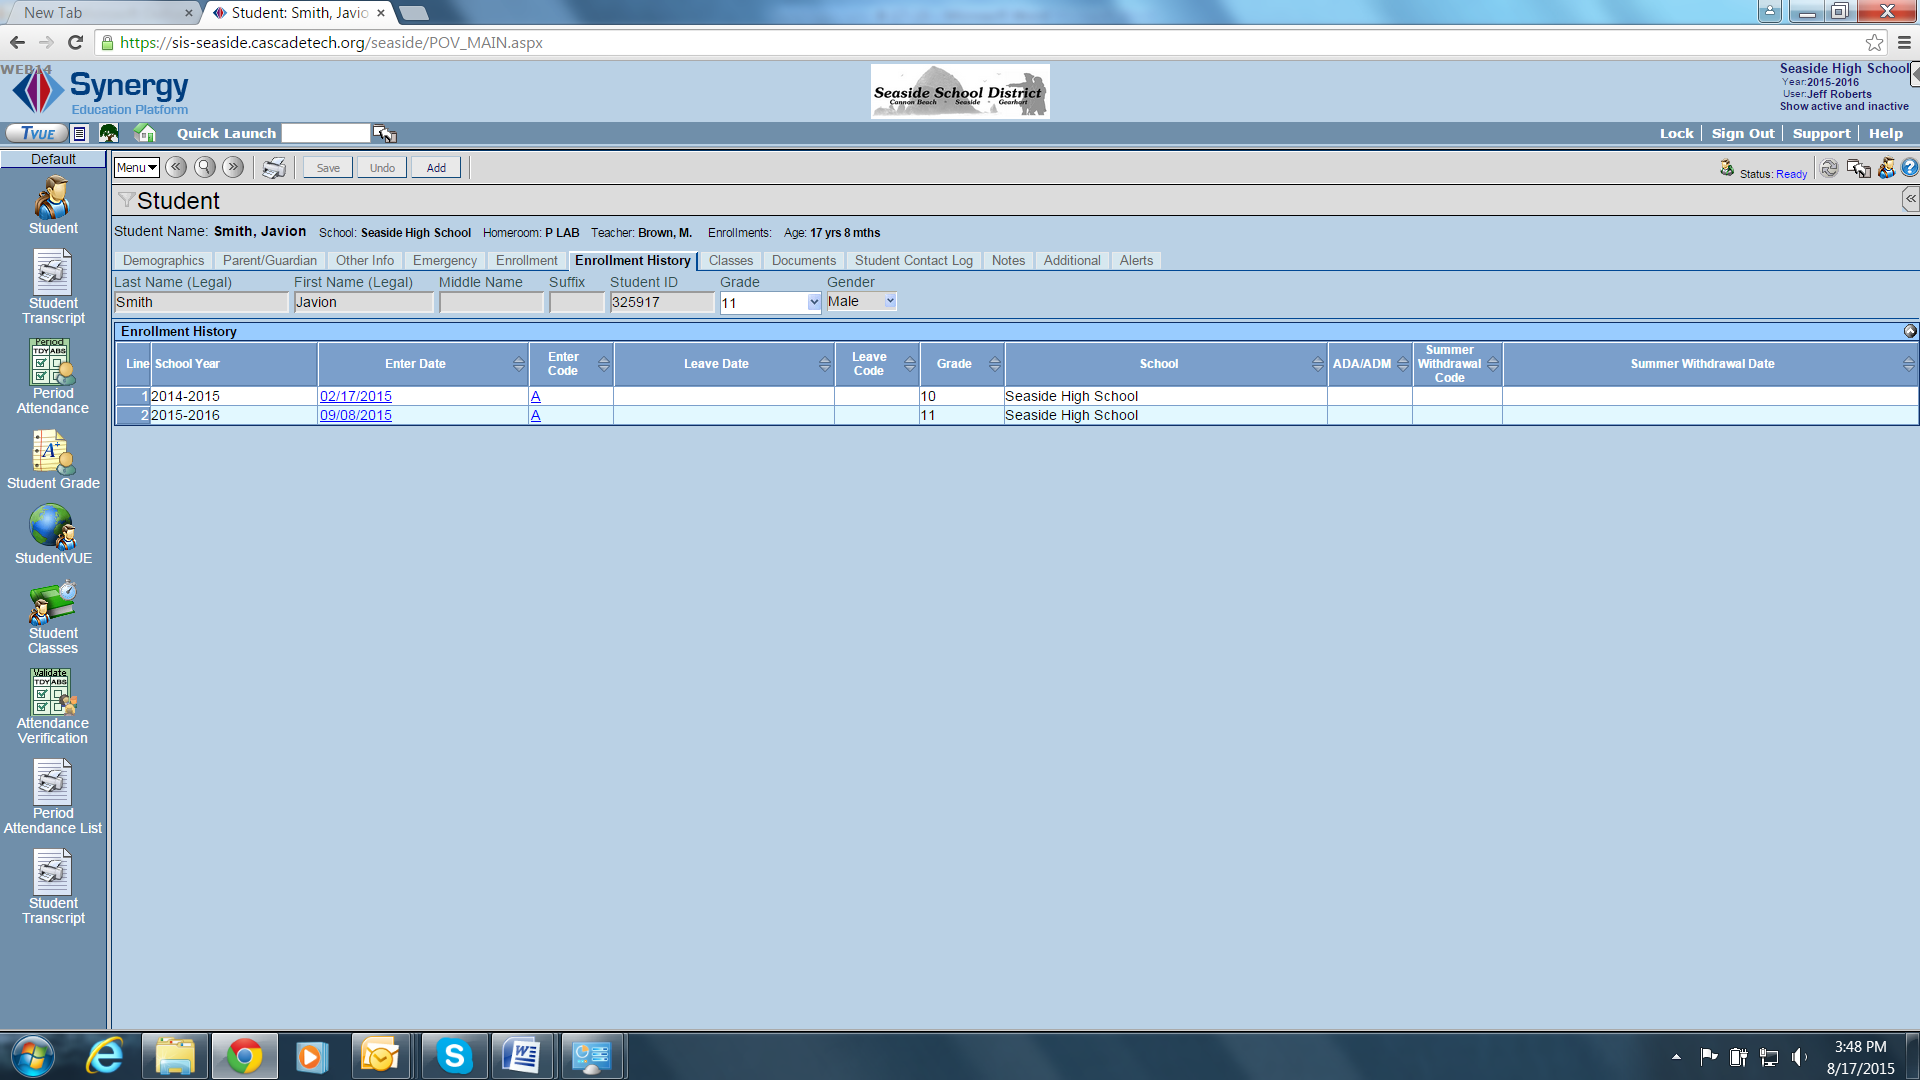Click the printer icon in the toolbar
This screenshot has width=1920, height=1080.
273,168
